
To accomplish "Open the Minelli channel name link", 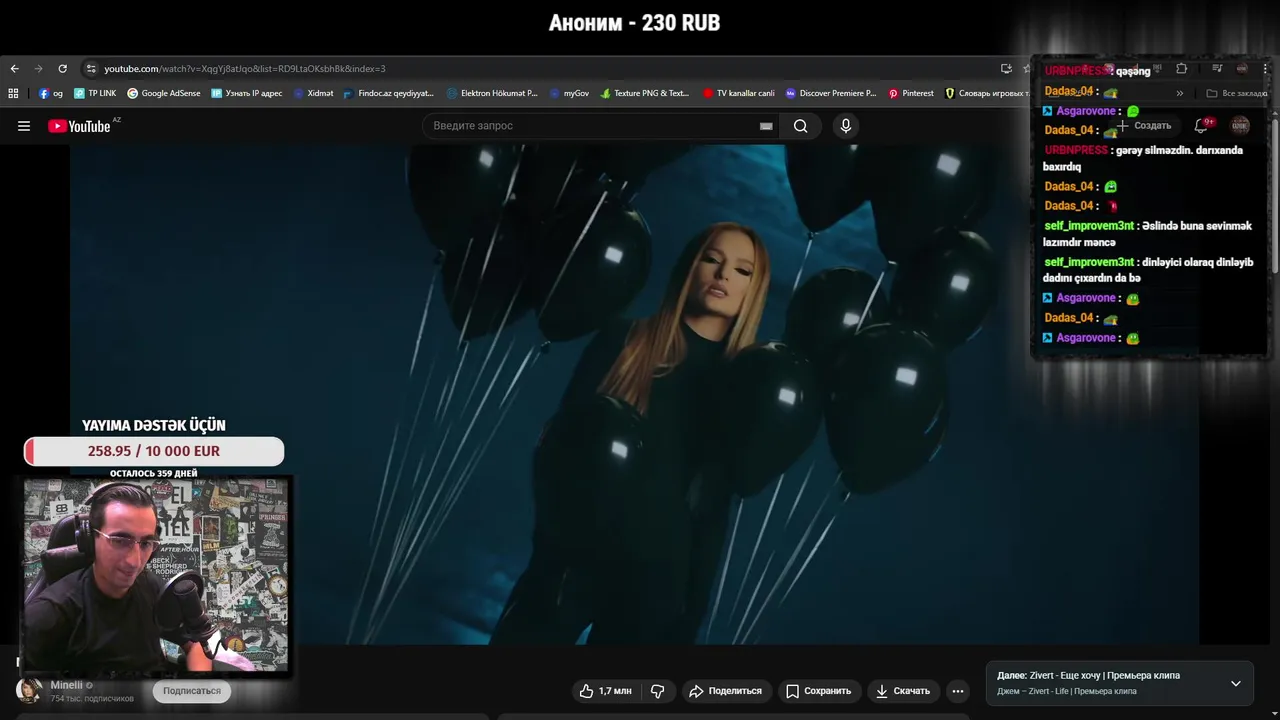I will click(67, 685).
